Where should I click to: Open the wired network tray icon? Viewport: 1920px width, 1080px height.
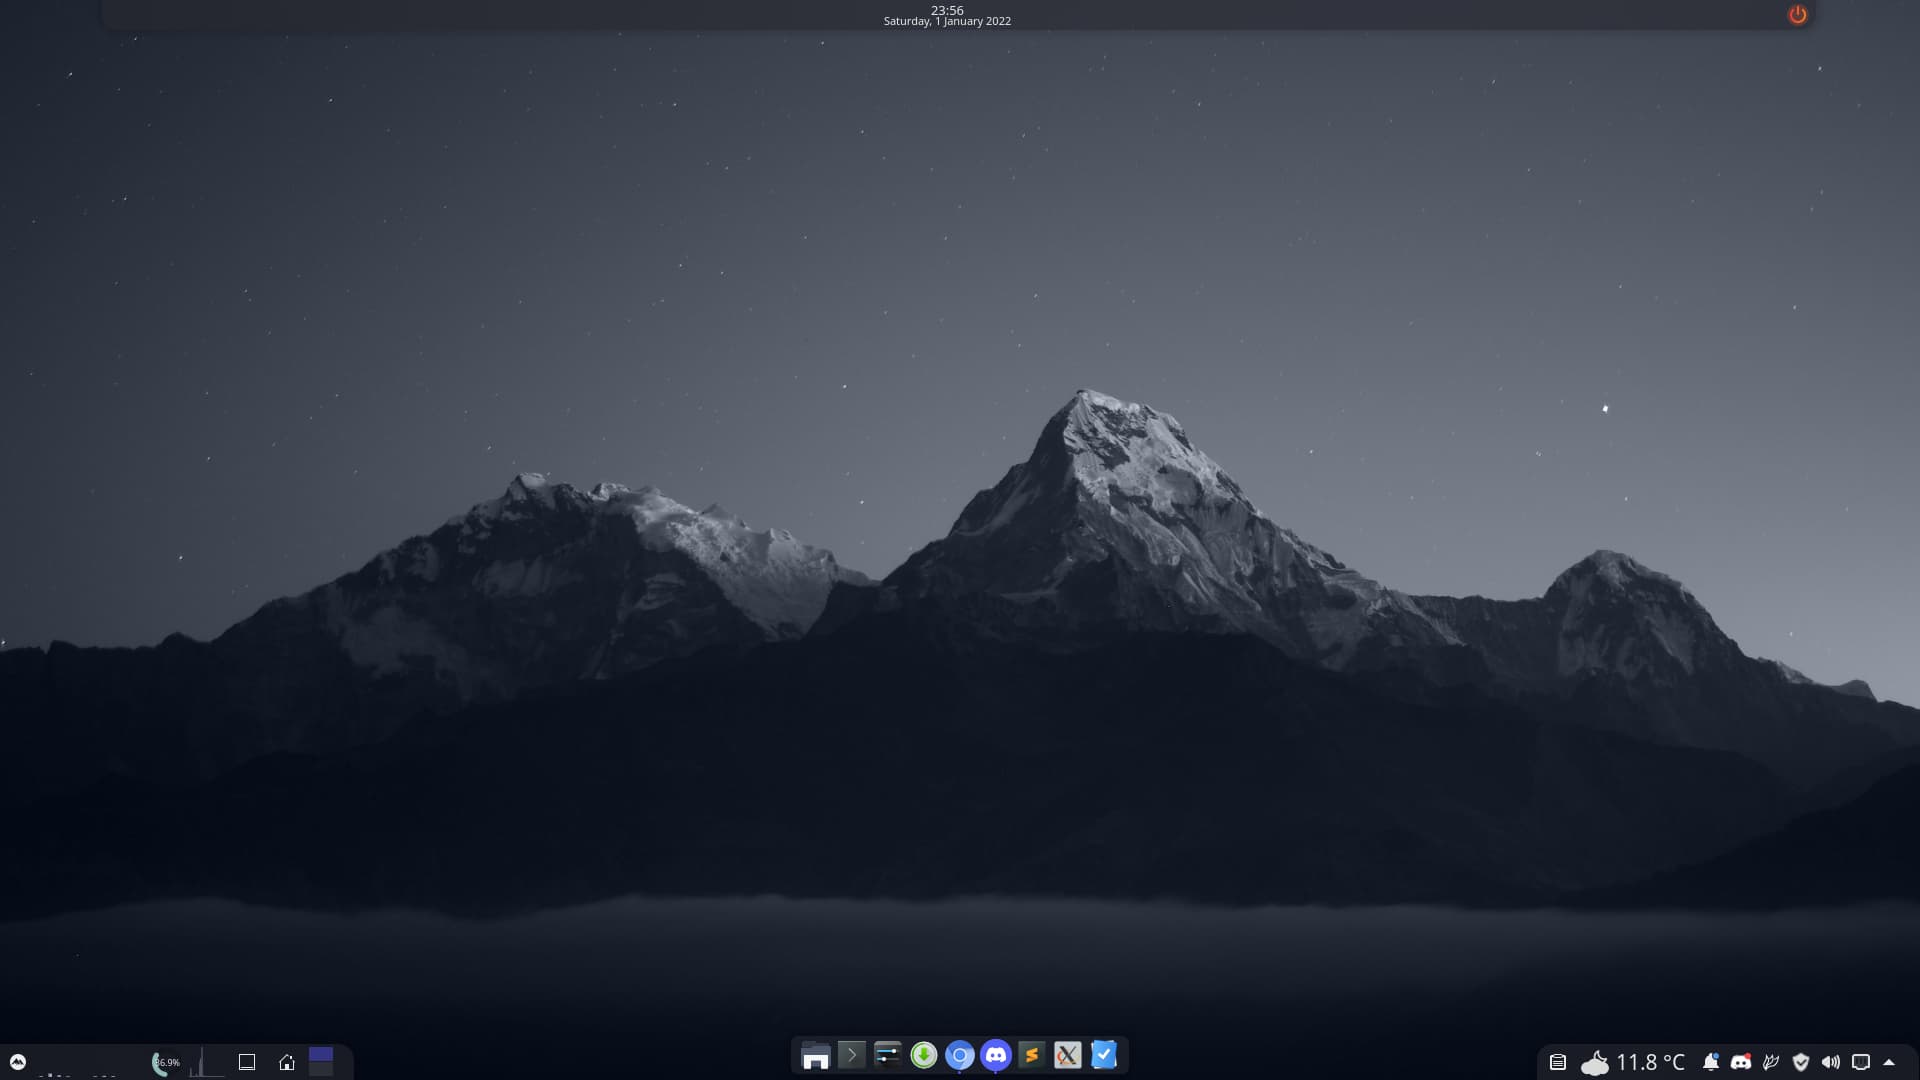1861,1062
